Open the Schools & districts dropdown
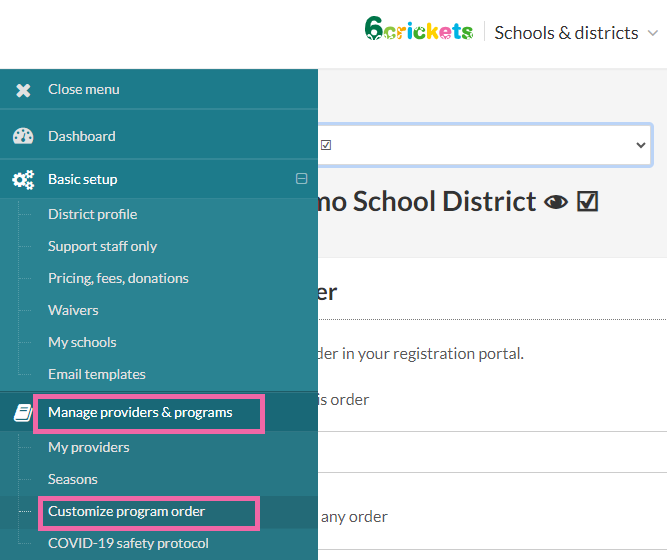This screenshot has height=560, width=667. click(x=653, y=33)
